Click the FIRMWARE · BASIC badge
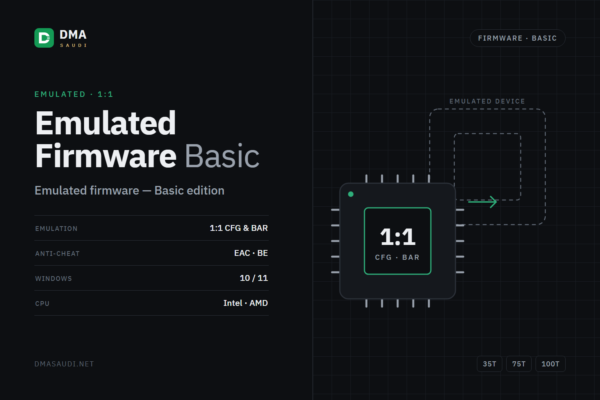600x400 pixels. tap(517, 38)
